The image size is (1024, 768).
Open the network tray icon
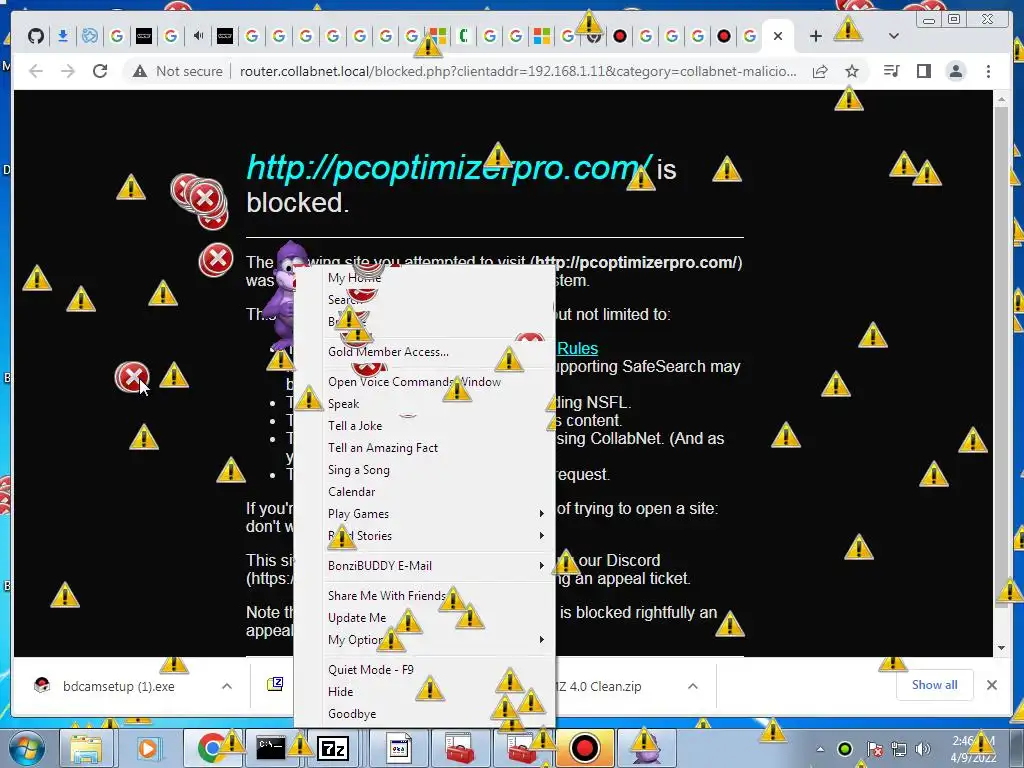(899, 749)
